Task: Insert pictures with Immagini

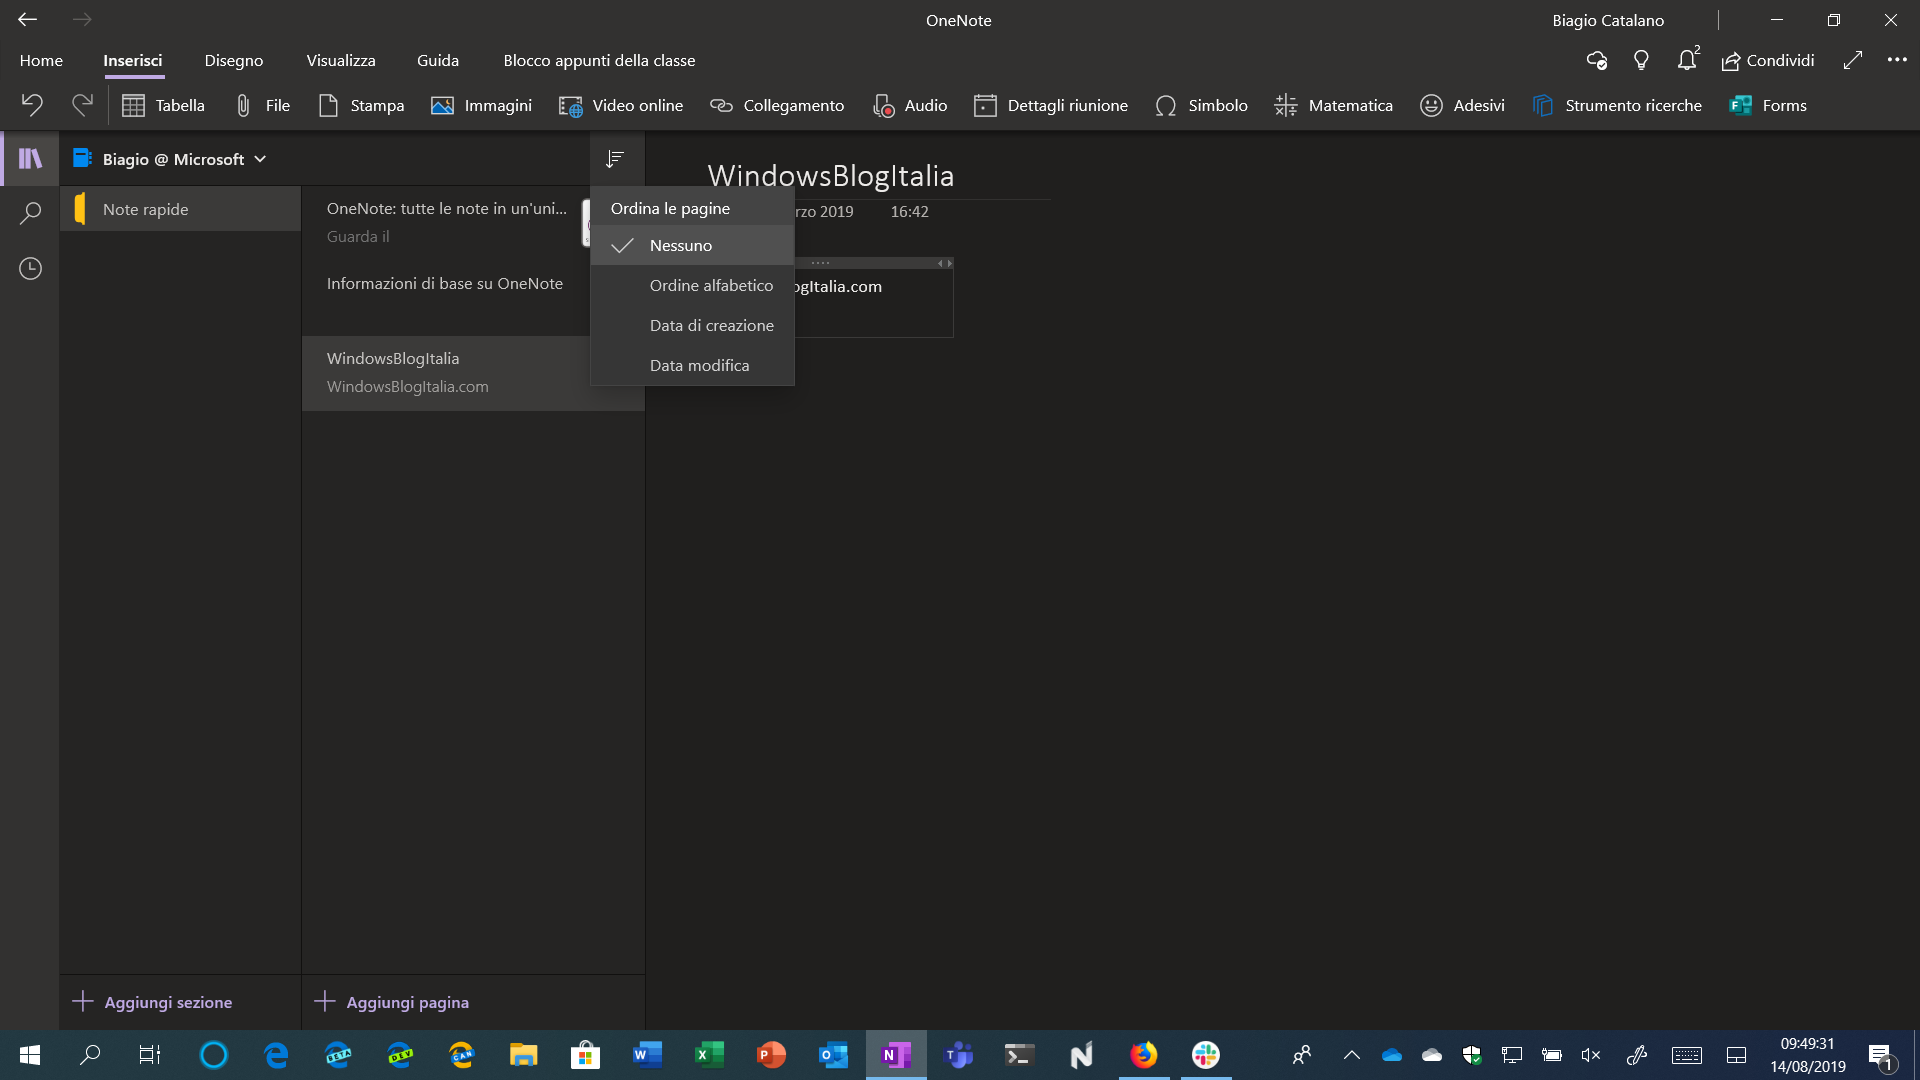Action: tap(481, 105)
